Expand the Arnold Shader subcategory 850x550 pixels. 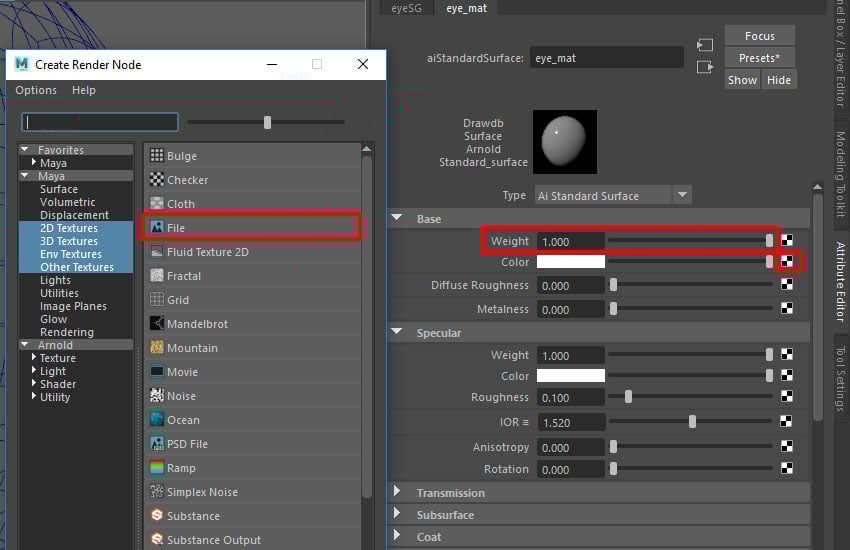coord(34,383)
